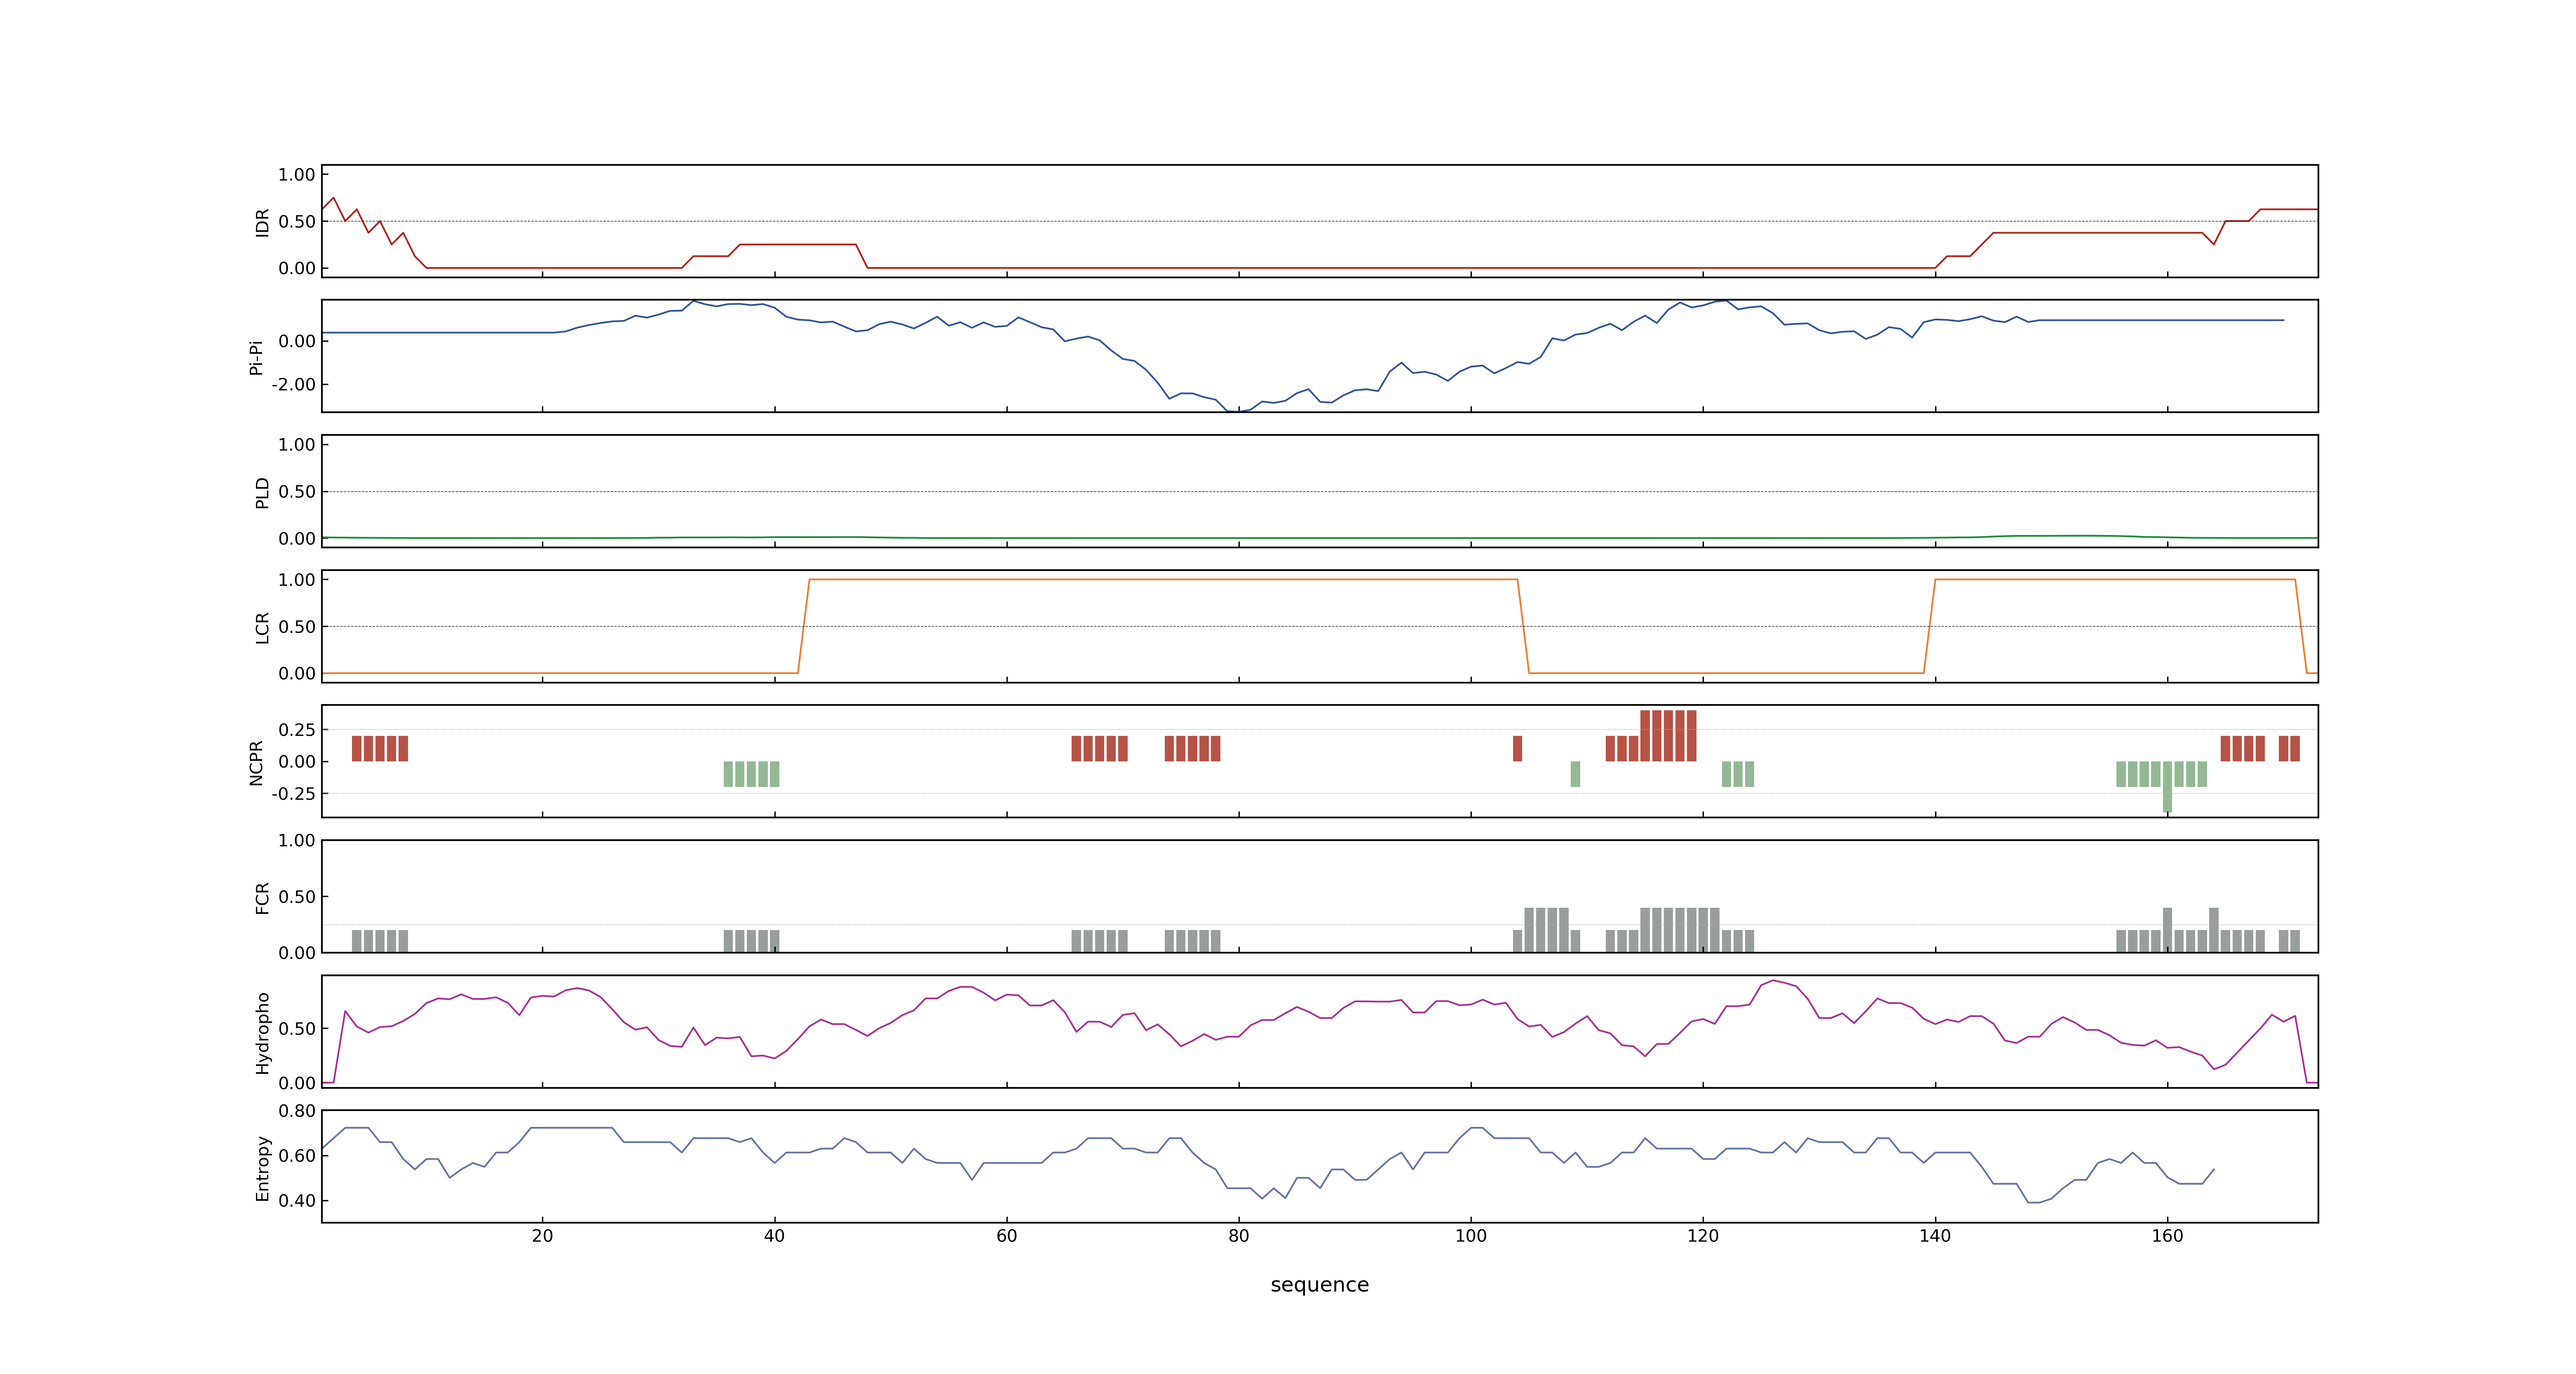Click the -0.25 tick in NCPR panel
Image resolution: width=2576 pixels, height=1374 pixels.
point(293,794)
